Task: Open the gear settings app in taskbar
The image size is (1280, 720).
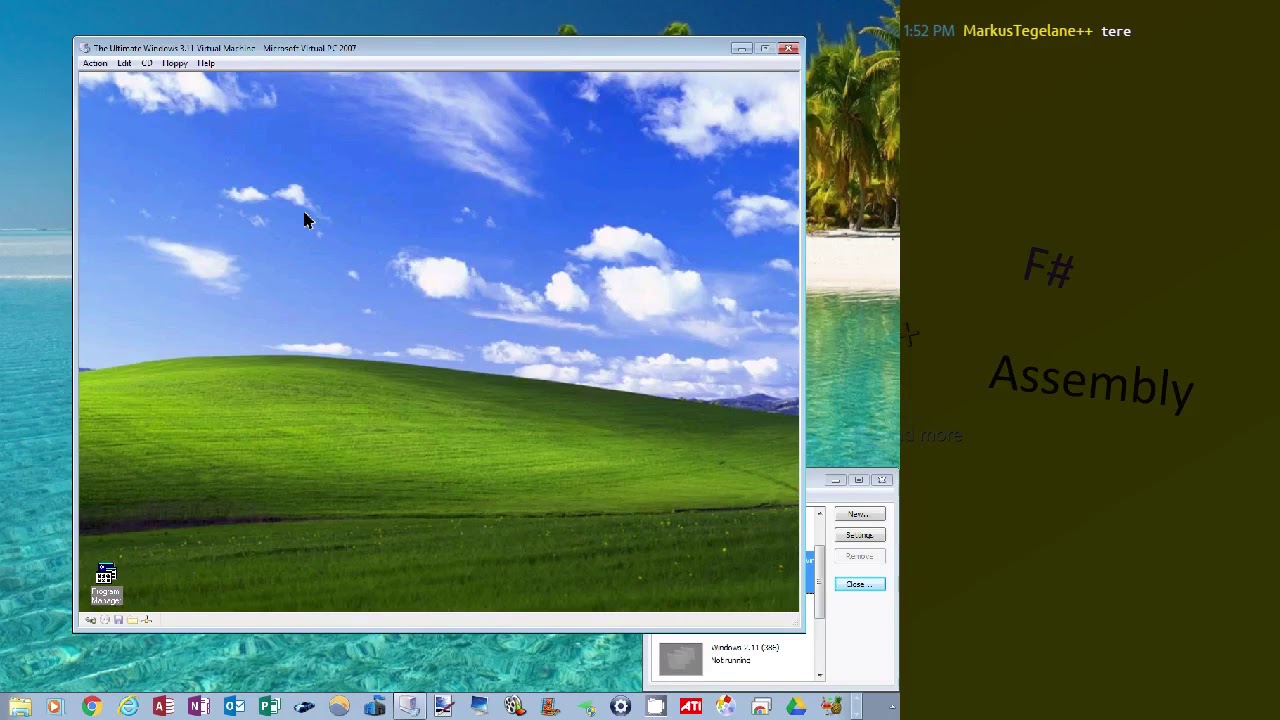Action: click(x=620, y=707)
